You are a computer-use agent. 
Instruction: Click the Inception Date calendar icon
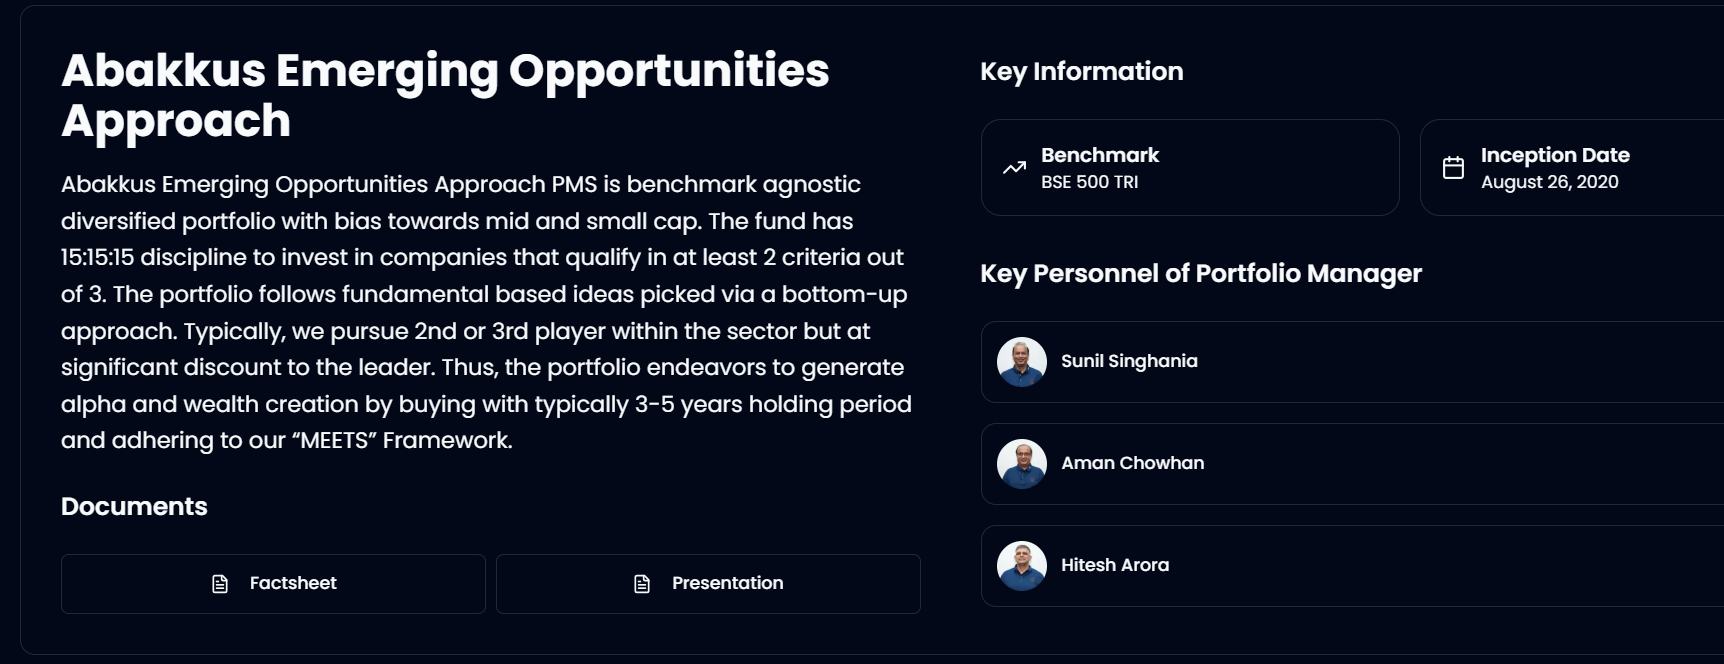[x=1453, y=168]
